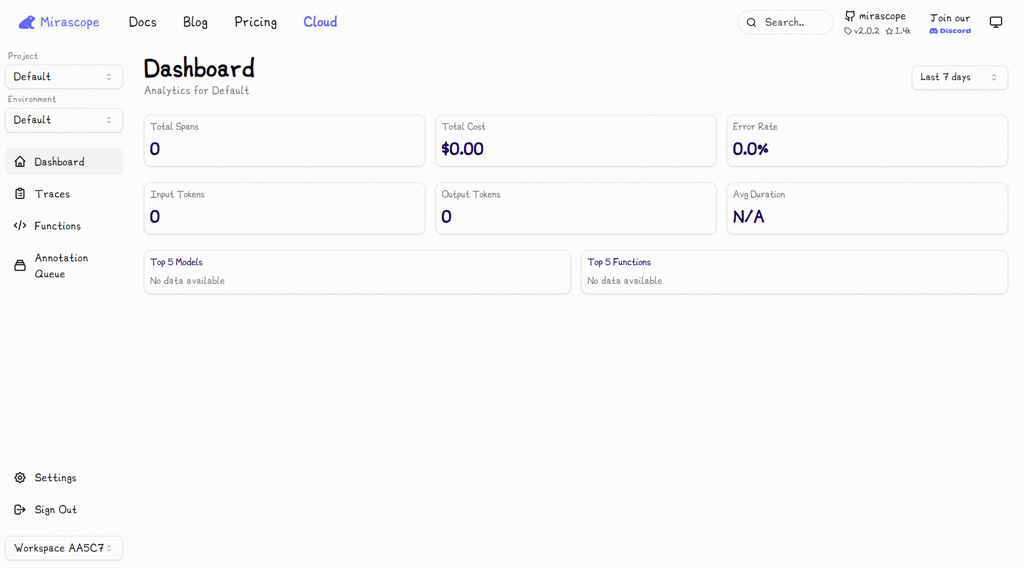Click the monitor theme switcher icon
The width and height of the screenshot is (1024, 568).
(x=996, y=22)
